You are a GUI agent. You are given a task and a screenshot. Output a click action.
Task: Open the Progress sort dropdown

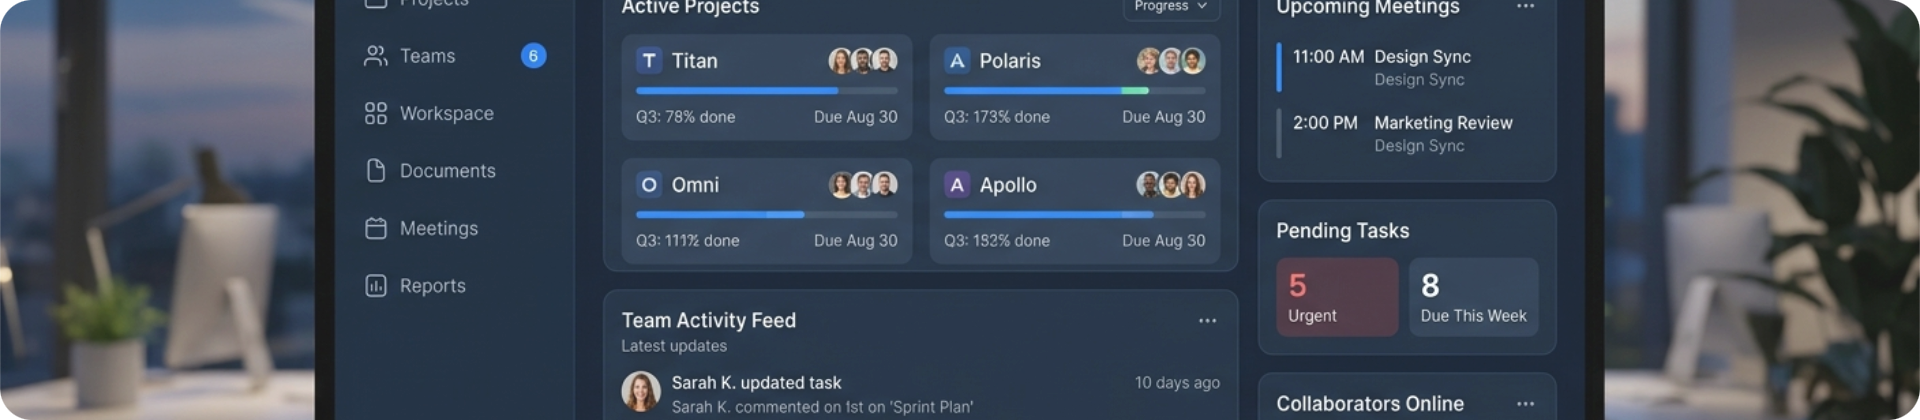tap(1170, 7)
